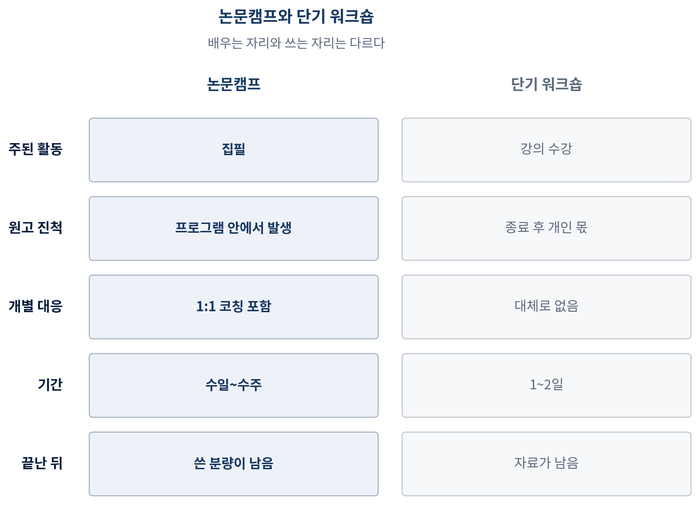Select the 집필 cell
The image size is (700, 505).
click(233, 150)
